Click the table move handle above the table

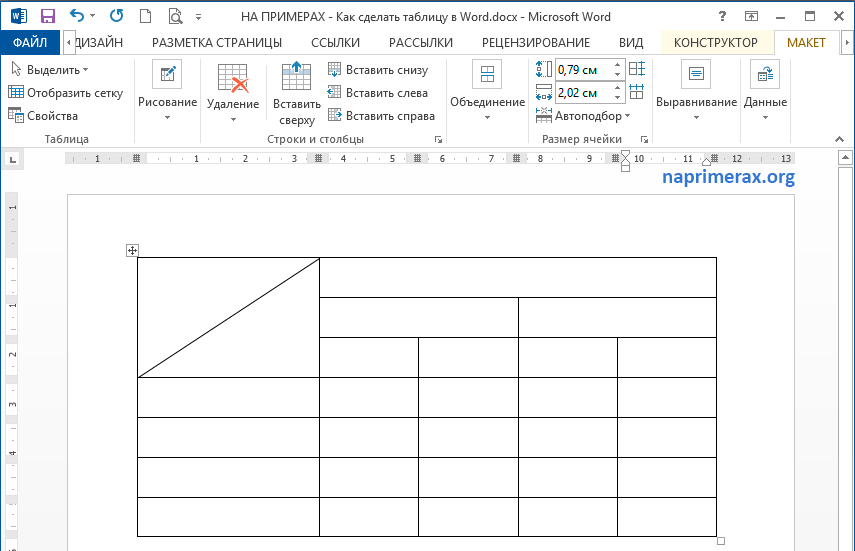132,250
